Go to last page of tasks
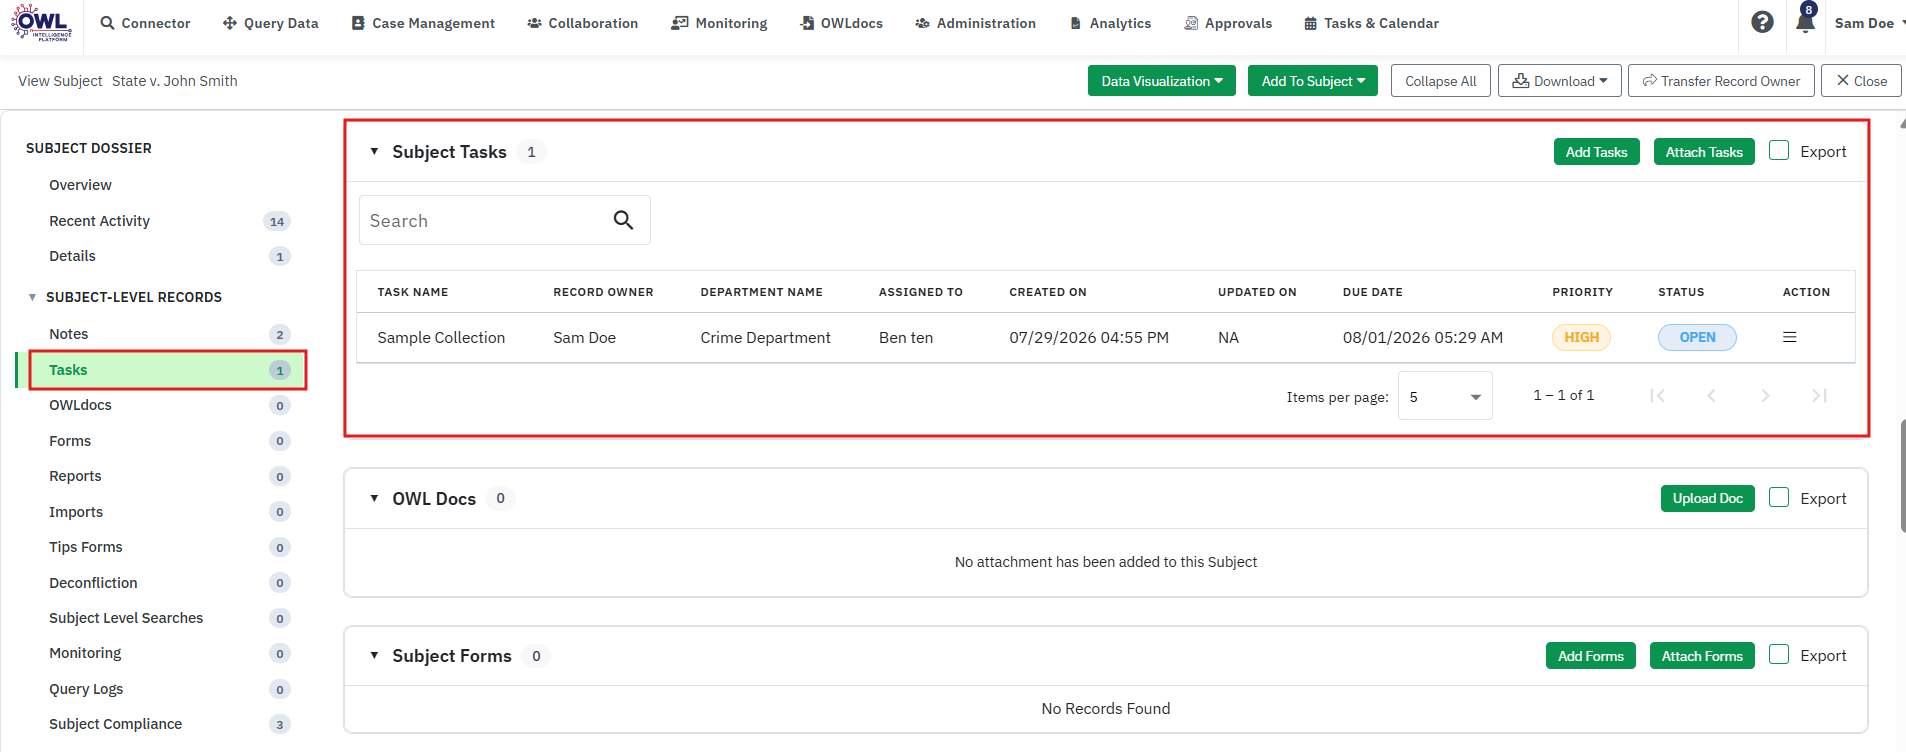1906x752 pixels. pos(1820,396)
